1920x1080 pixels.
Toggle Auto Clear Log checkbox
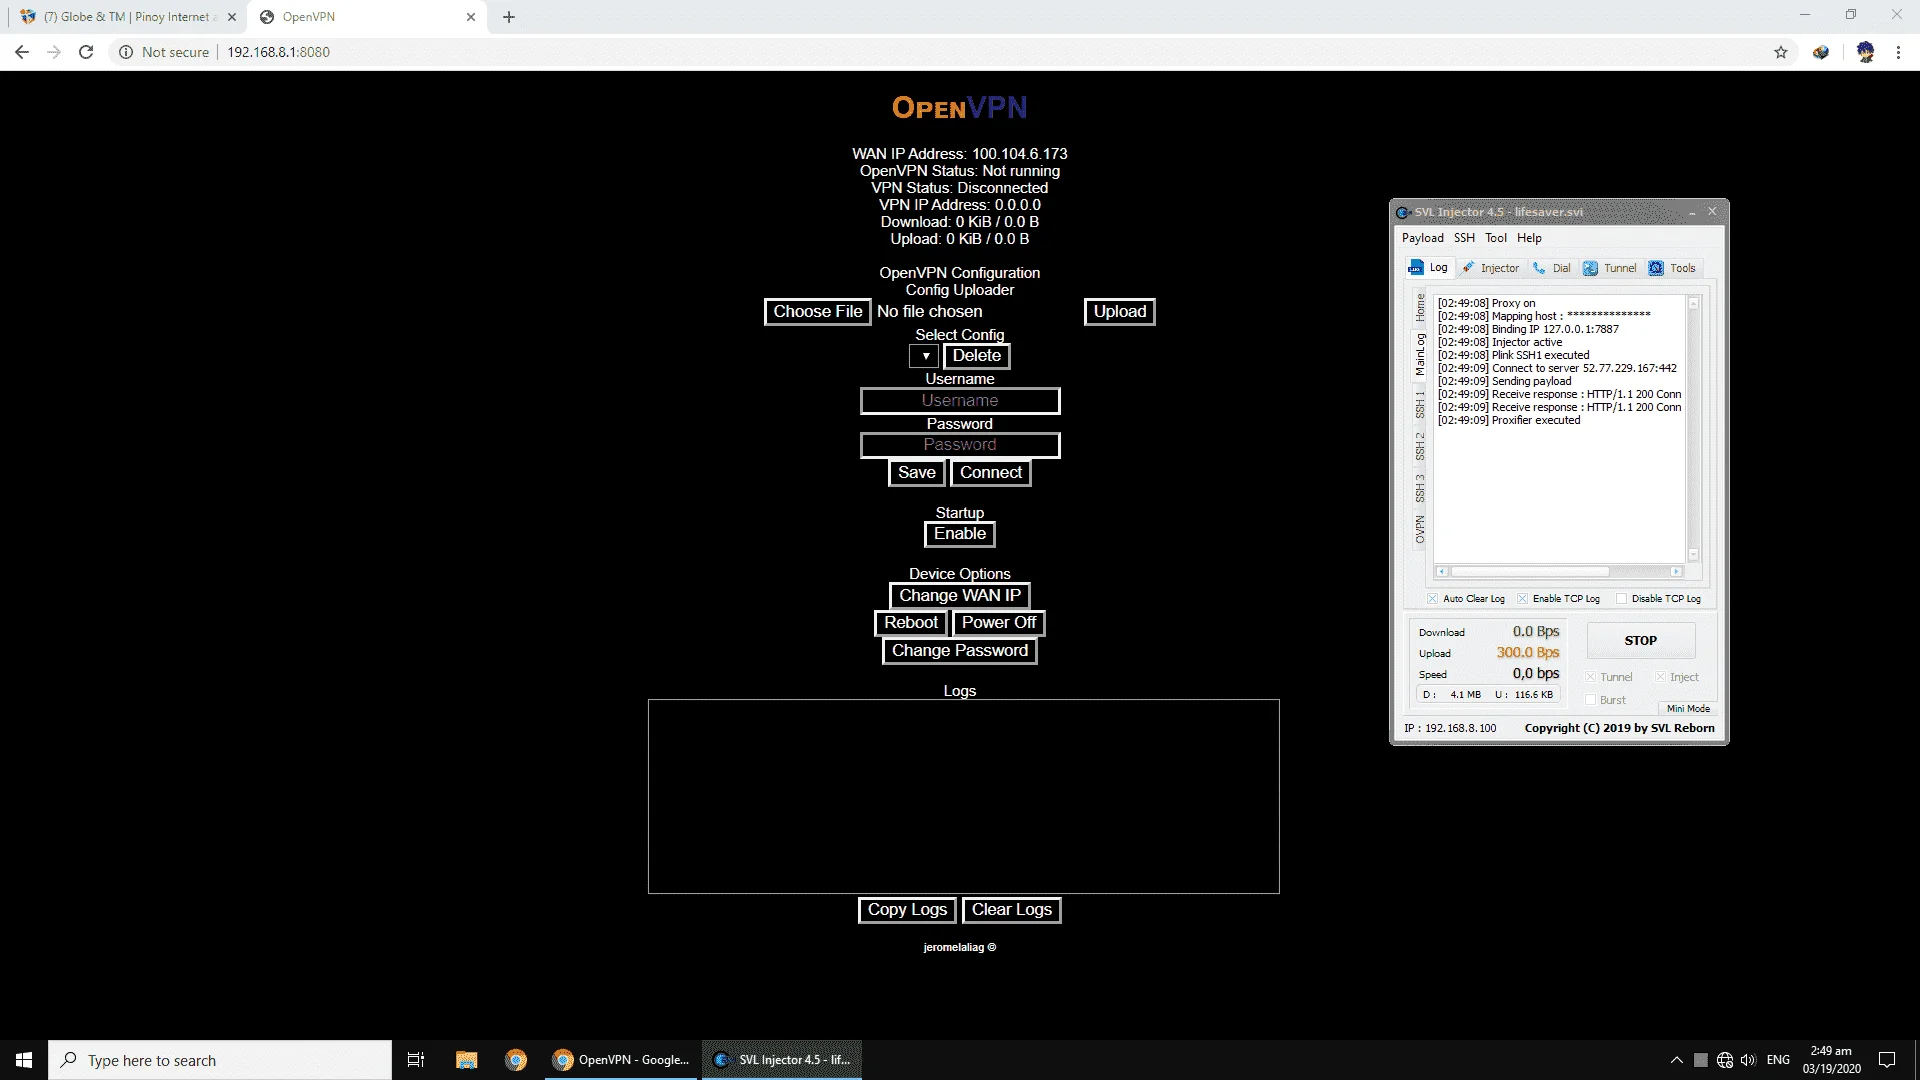point(1433,599)
